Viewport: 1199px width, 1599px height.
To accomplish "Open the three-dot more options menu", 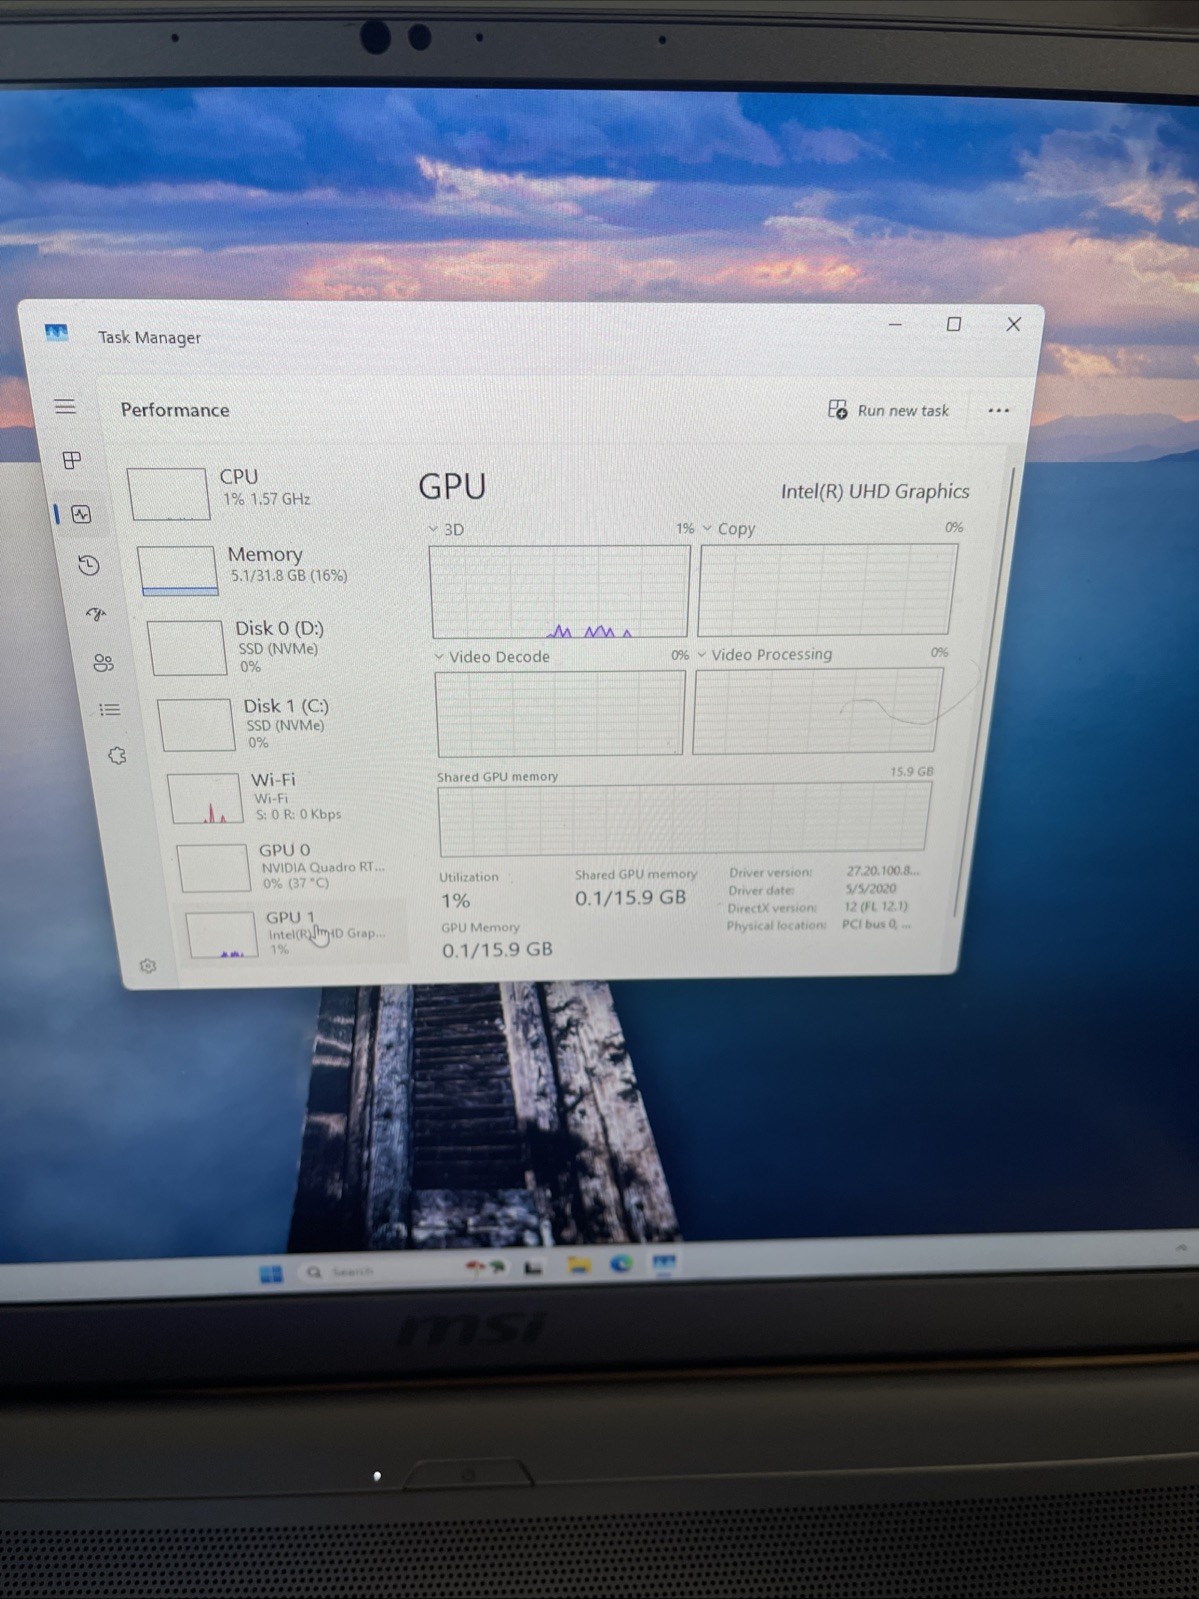I will (998, 410).
